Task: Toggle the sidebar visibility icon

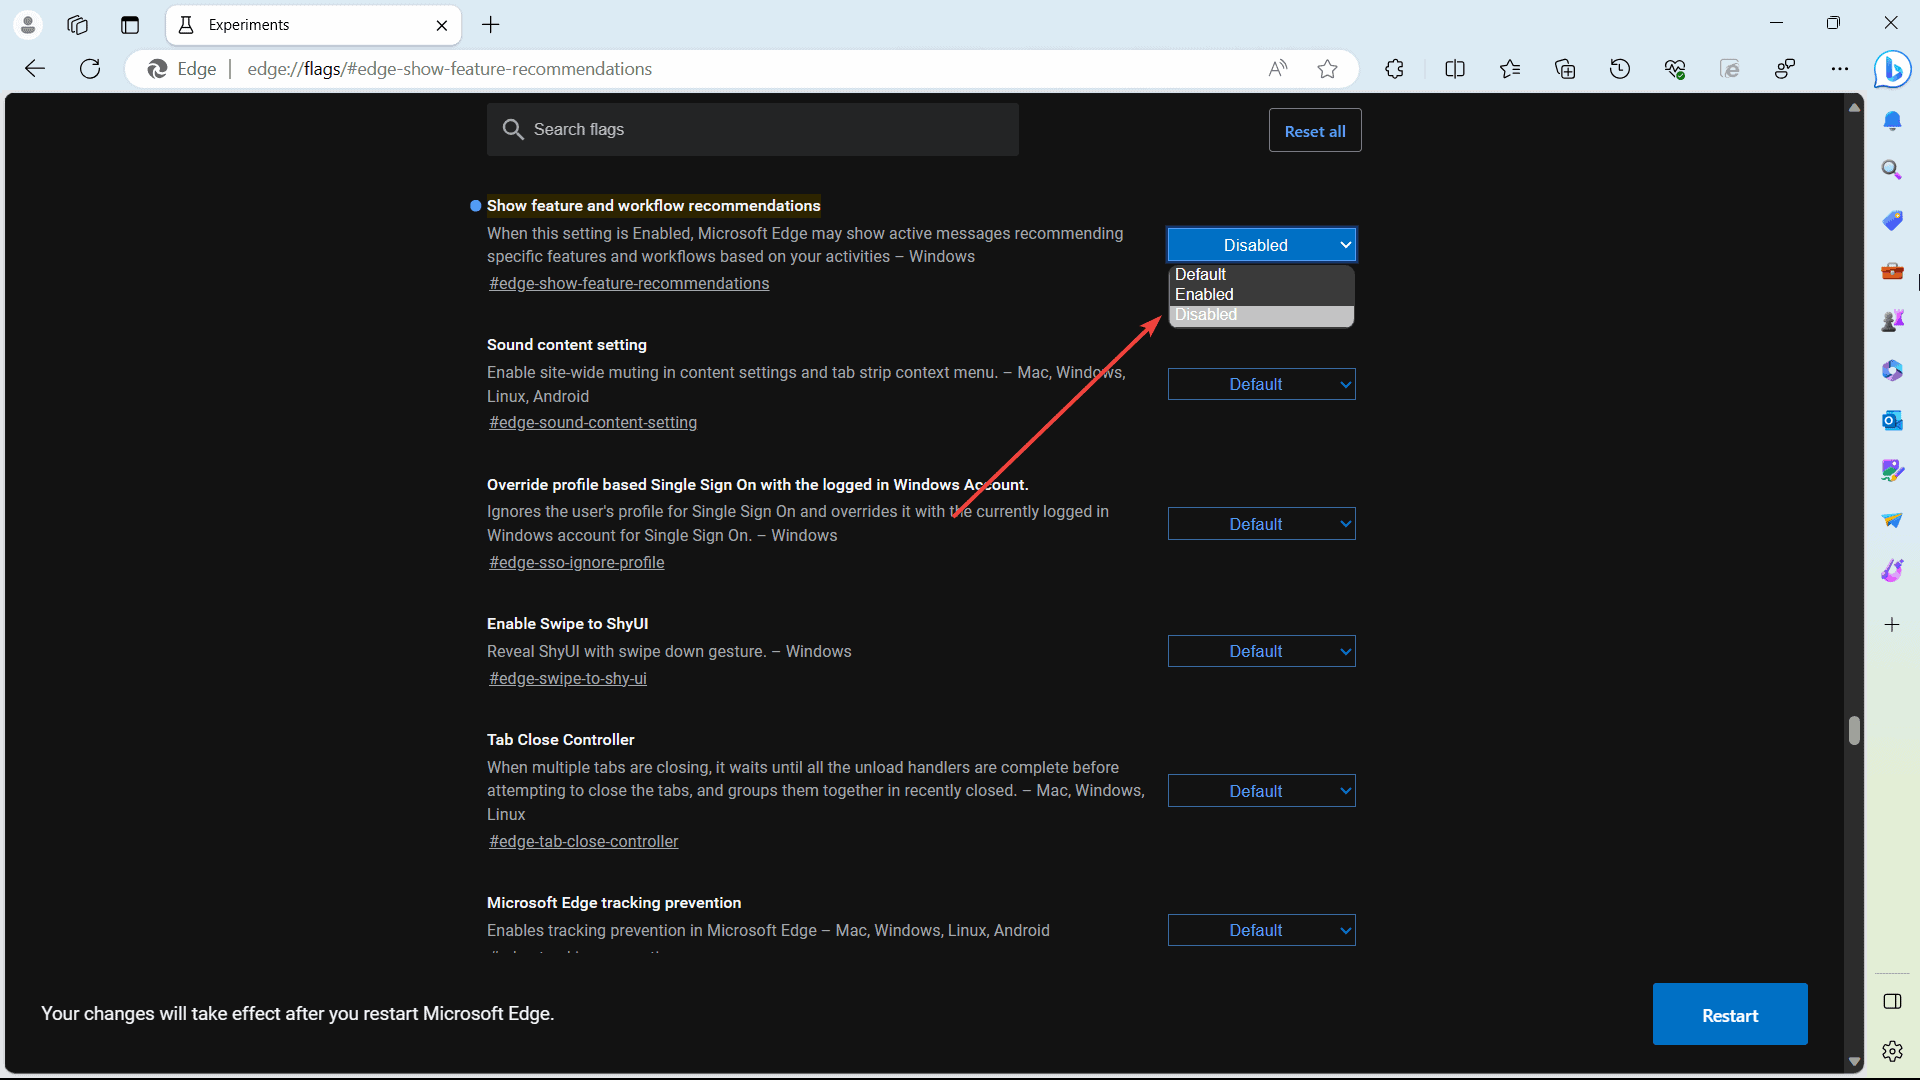Action: (x=1892, y=1001)
